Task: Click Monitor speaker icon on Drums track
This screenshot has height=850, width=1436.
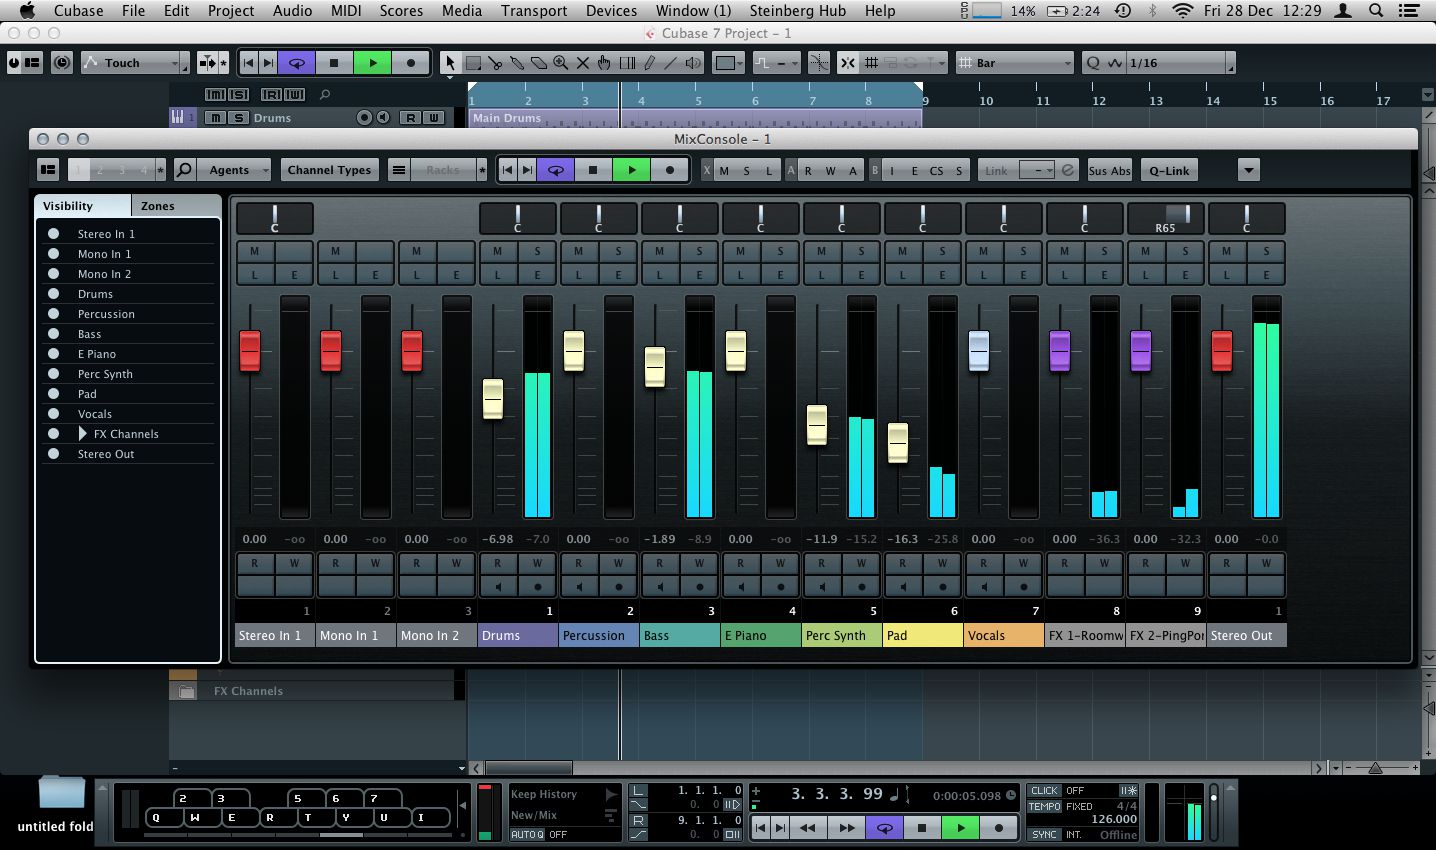Action: (382, 118)
